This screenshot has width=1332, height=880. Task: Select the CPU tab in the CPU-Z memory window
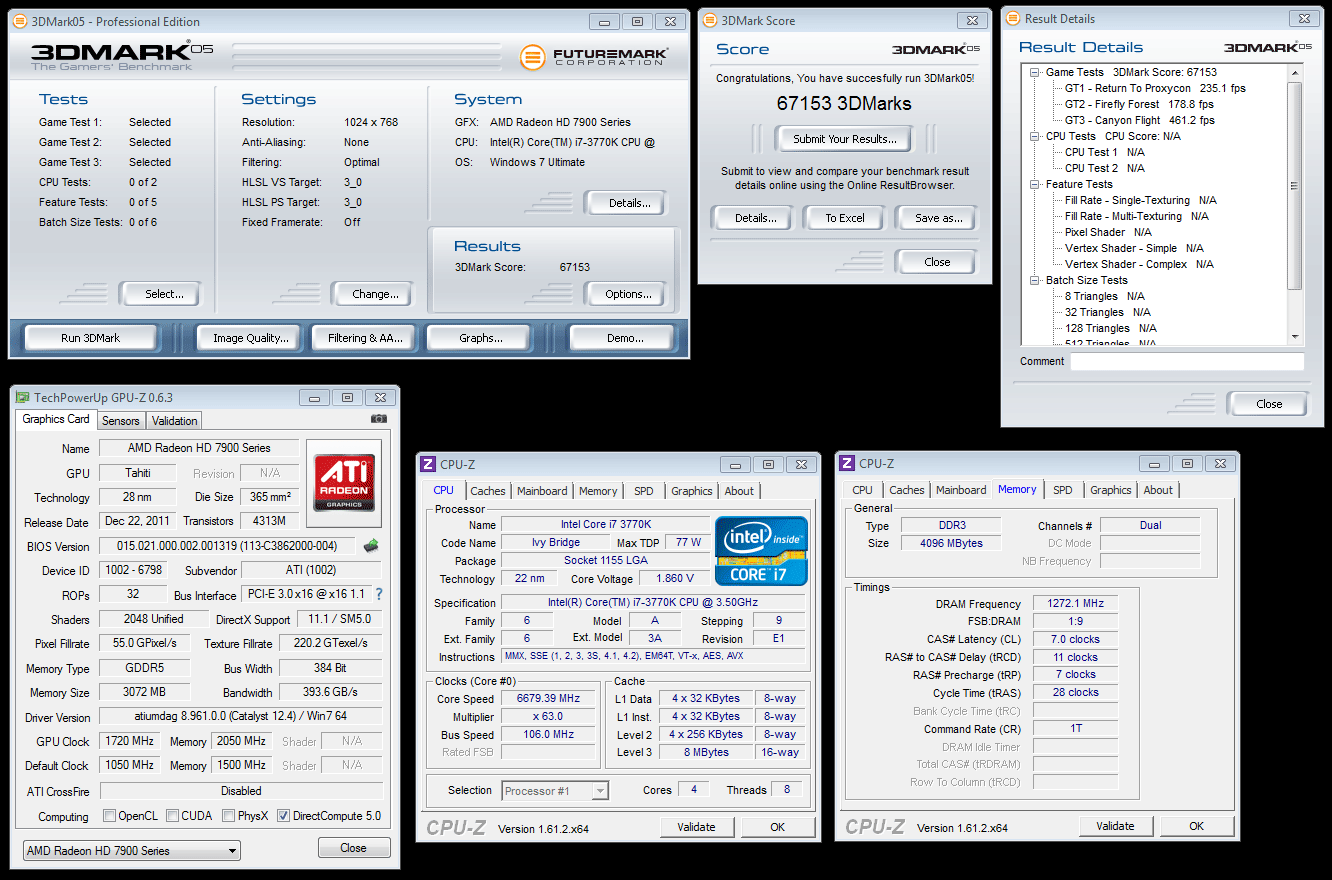click(862, 490)
